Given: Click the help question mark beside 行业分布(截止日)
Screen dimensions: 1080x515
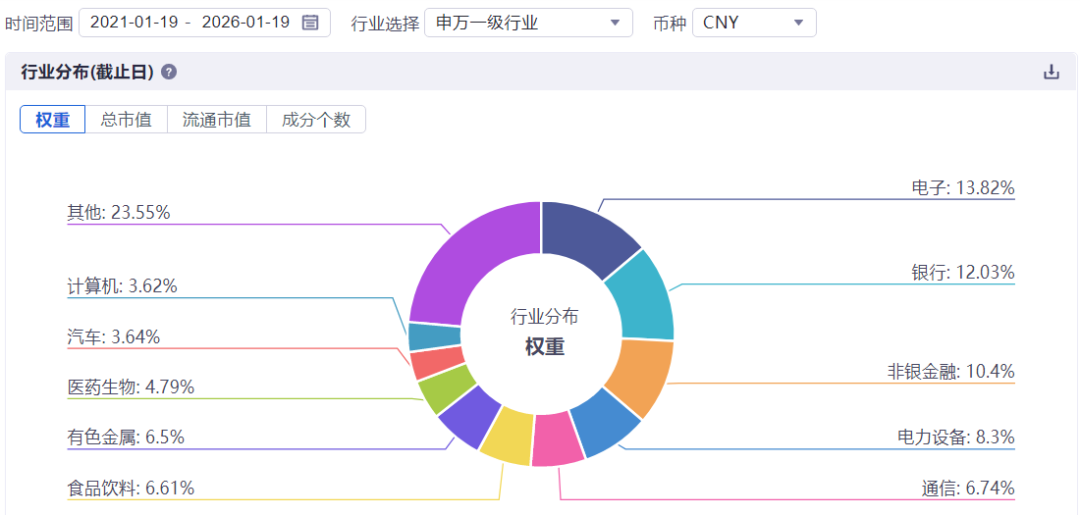Looking at the screenshot, I should coord(169,72).
